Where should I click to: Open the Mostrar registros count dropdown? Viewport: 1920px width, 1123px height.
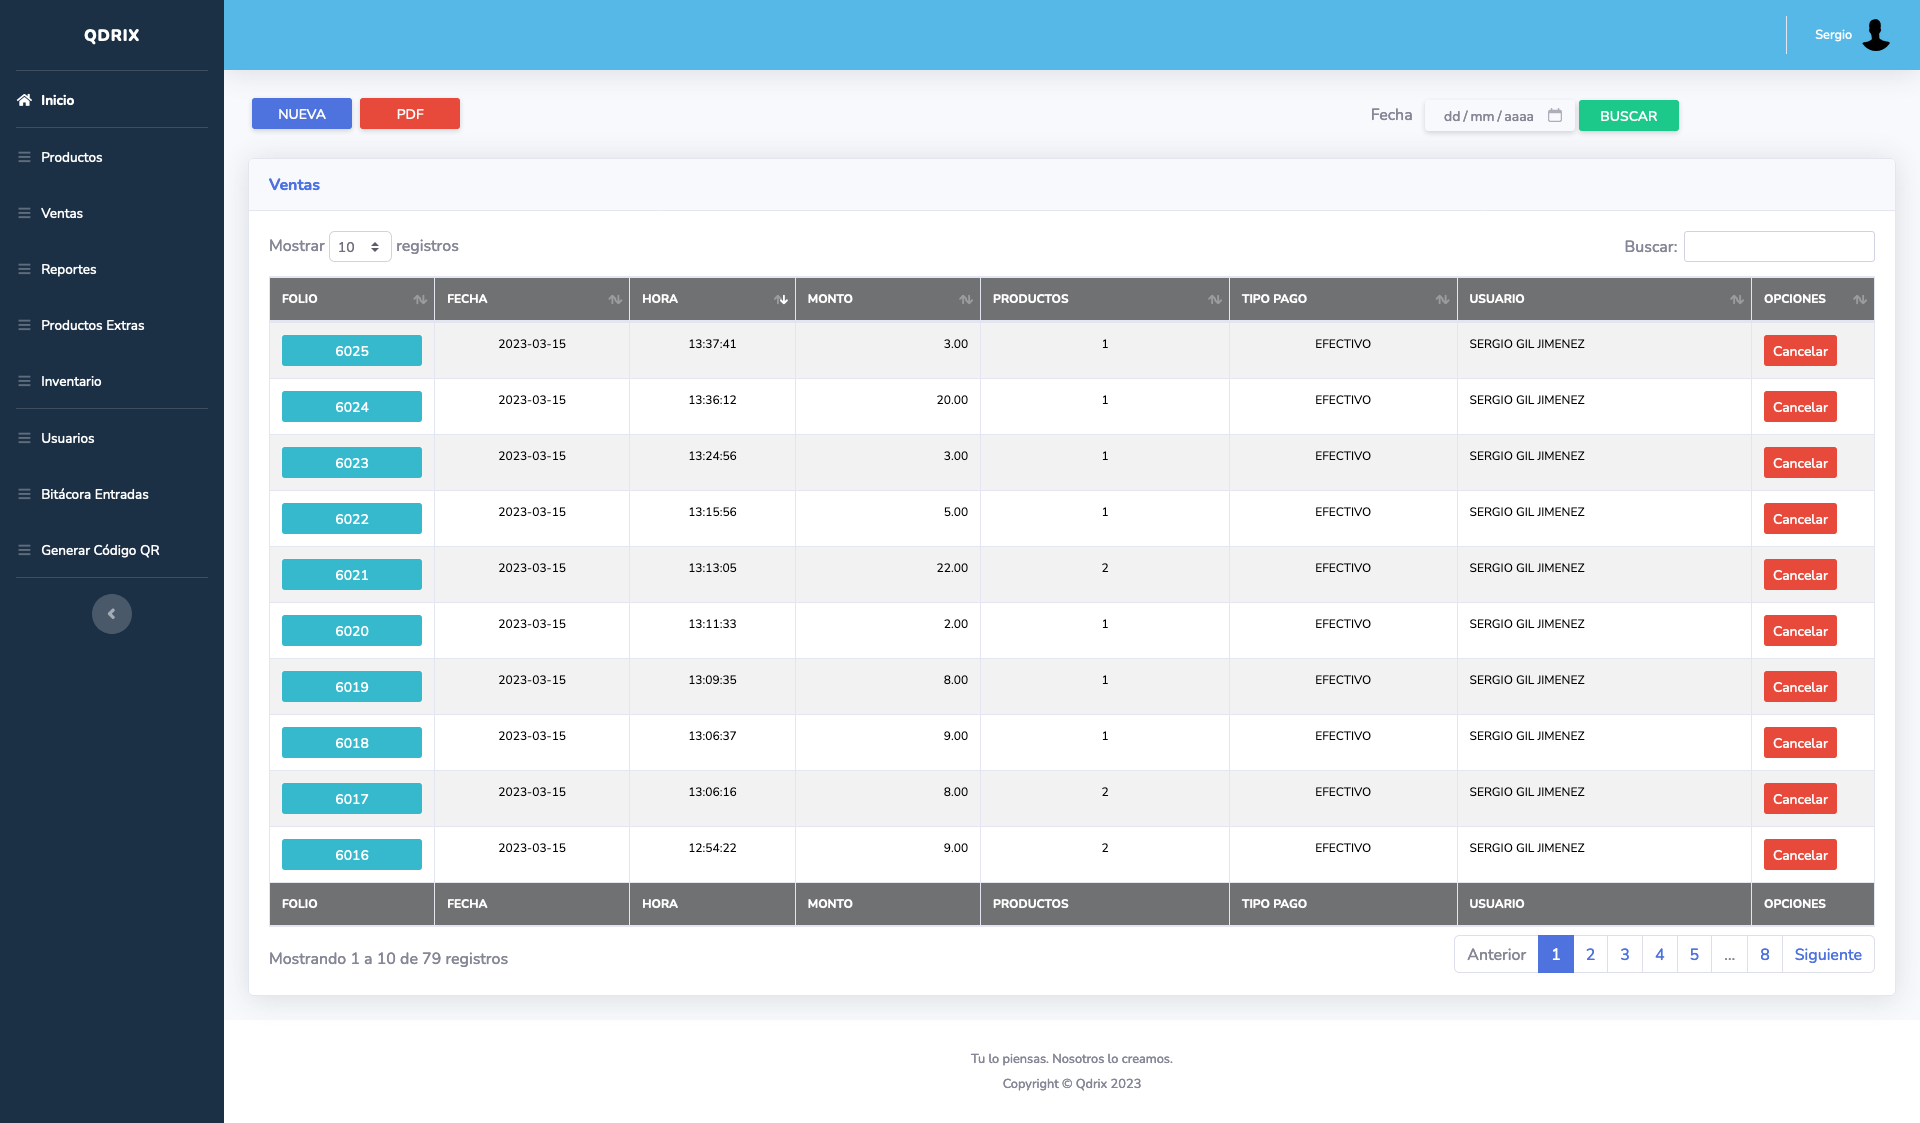pyautogui.click(x=360, y=246)
